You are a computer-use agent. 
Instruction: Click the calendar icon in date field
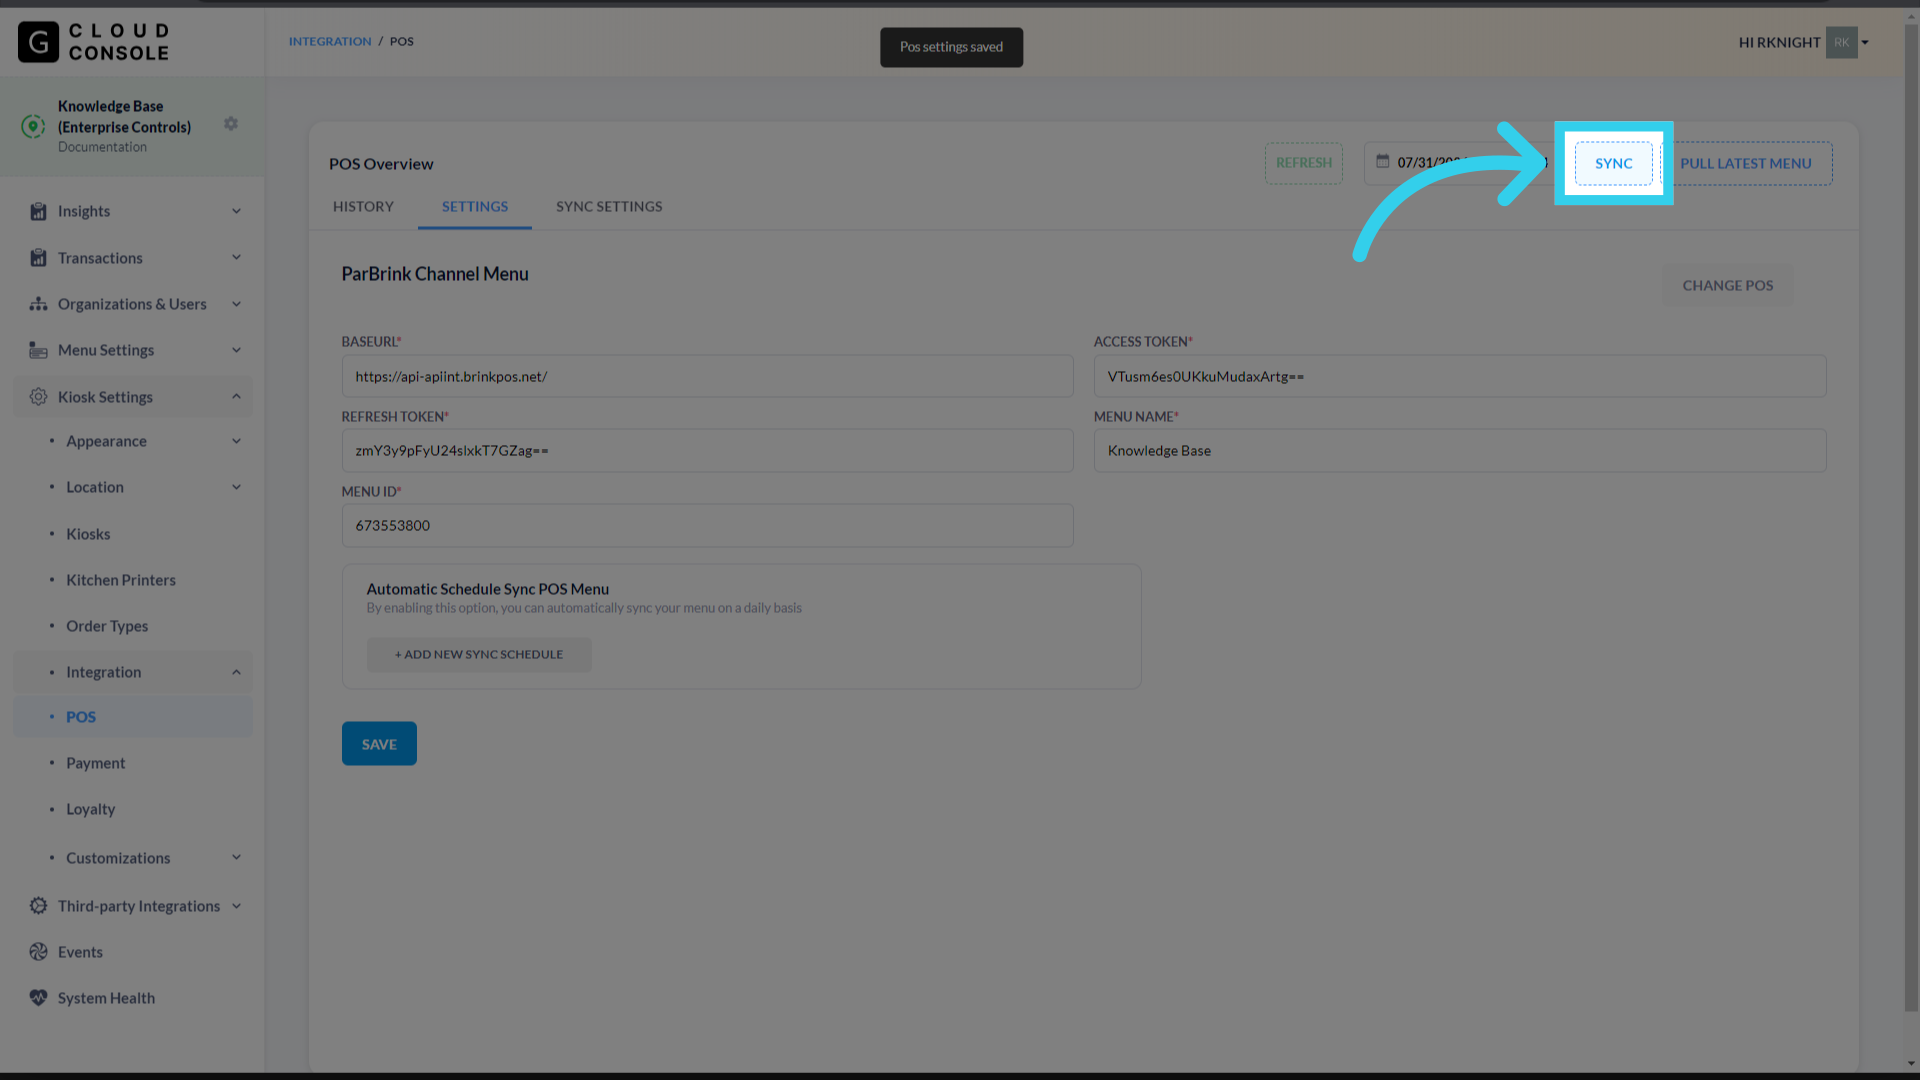tap(1382, 161)
